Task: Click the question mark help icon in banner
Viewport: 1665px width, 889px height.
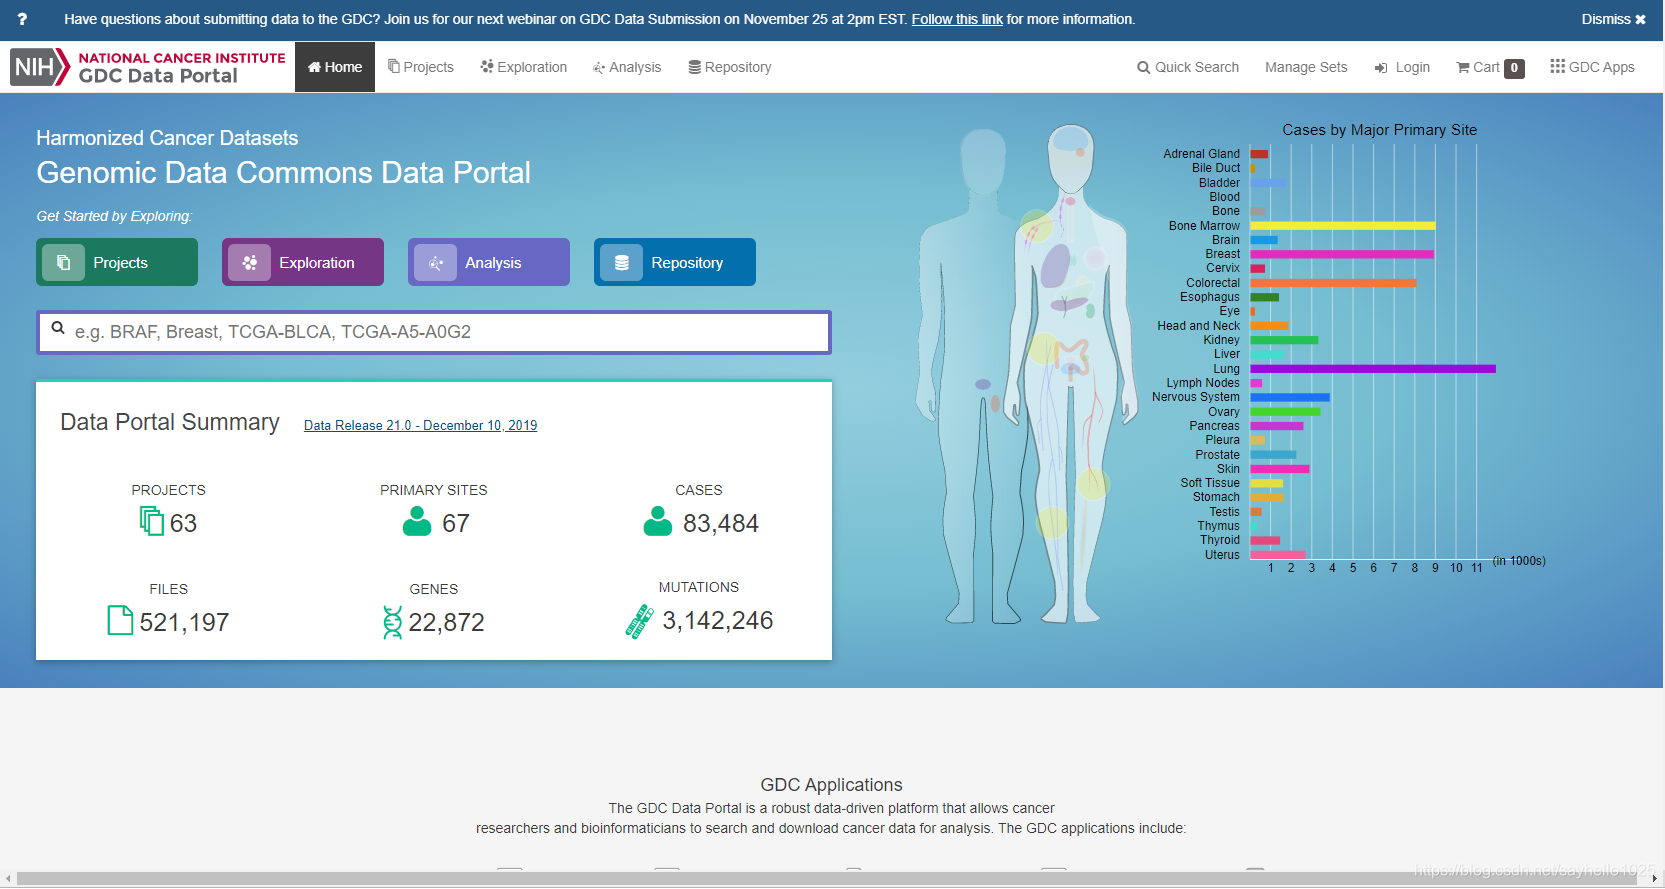Action: (22, 19)
